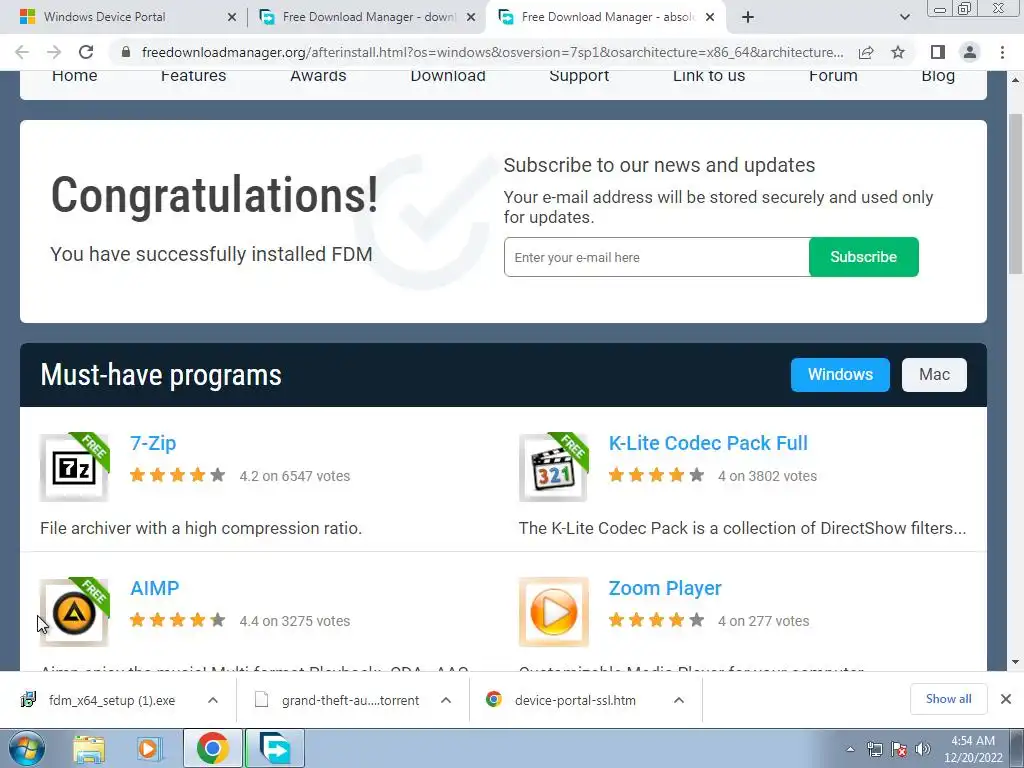Click the K-Lite Codec Pack star rating
This screenshot has width=1024, height=768.
pyautogui.click(x=656, y=475)
